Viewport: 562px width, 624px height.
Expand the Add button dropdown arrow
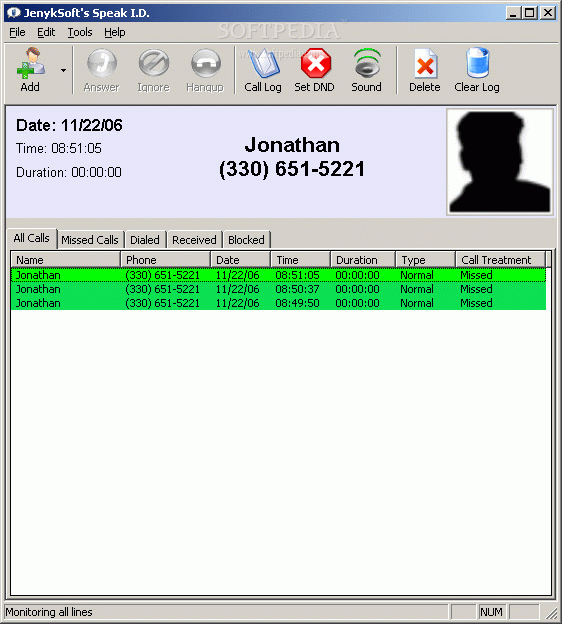[x=63, y=70]
